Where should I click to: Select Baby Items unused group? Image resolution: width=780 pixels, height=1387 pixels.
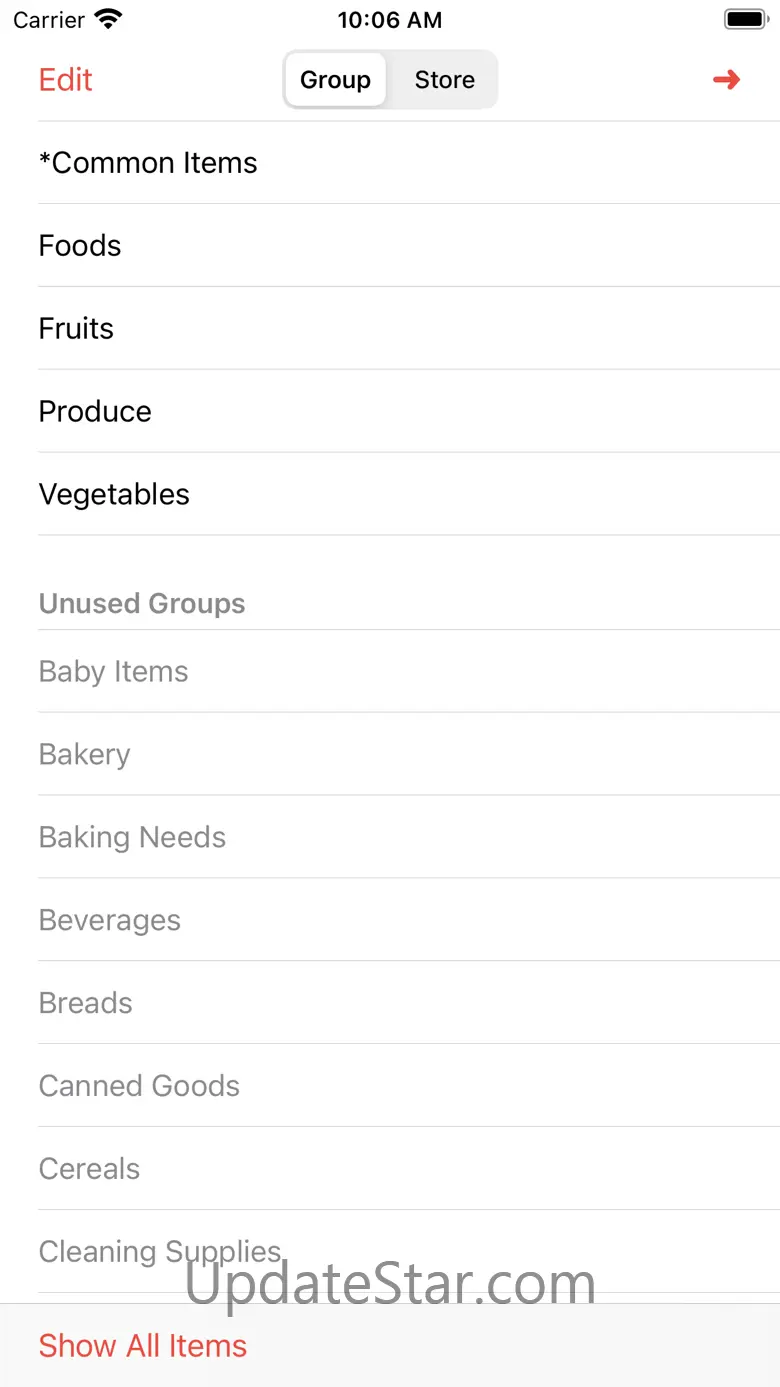point(113,672)
